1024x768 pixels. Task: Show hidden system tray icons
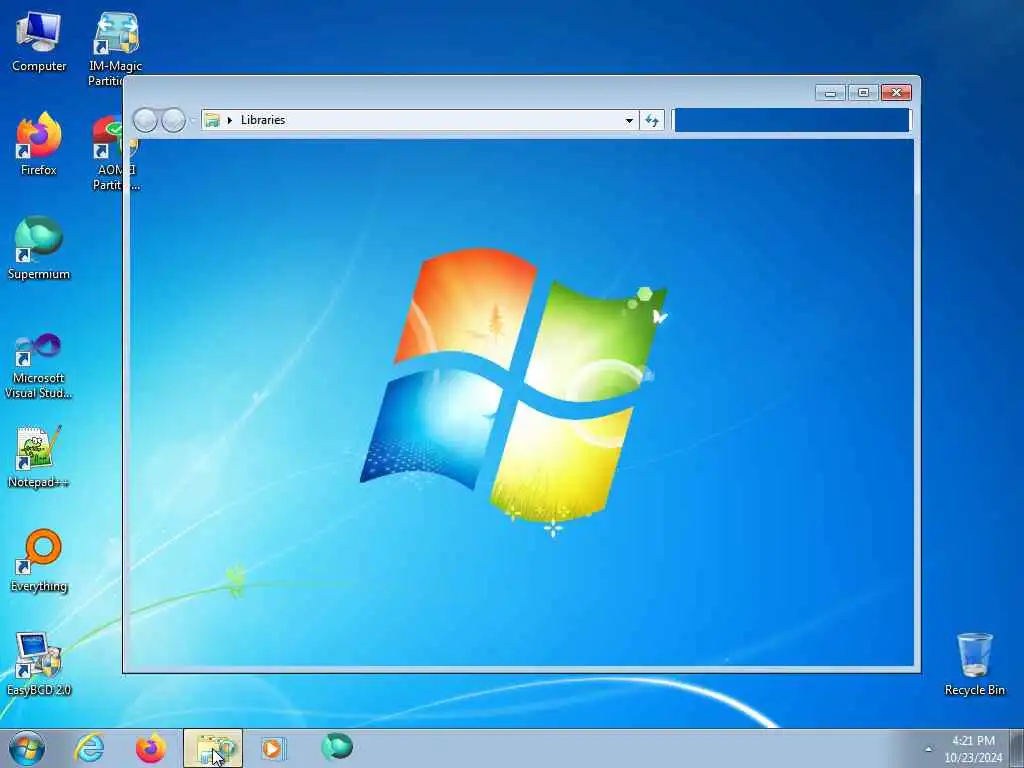[928, 749]
